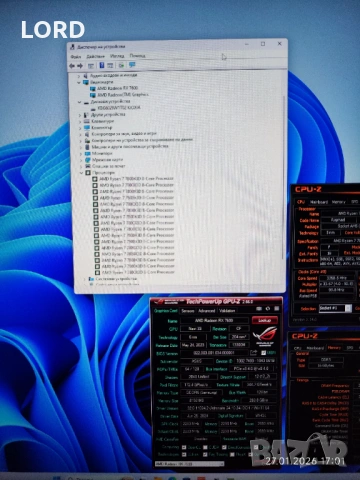
Task: Collapse the Disk drives tree node
Action: (x=79, y=102)
